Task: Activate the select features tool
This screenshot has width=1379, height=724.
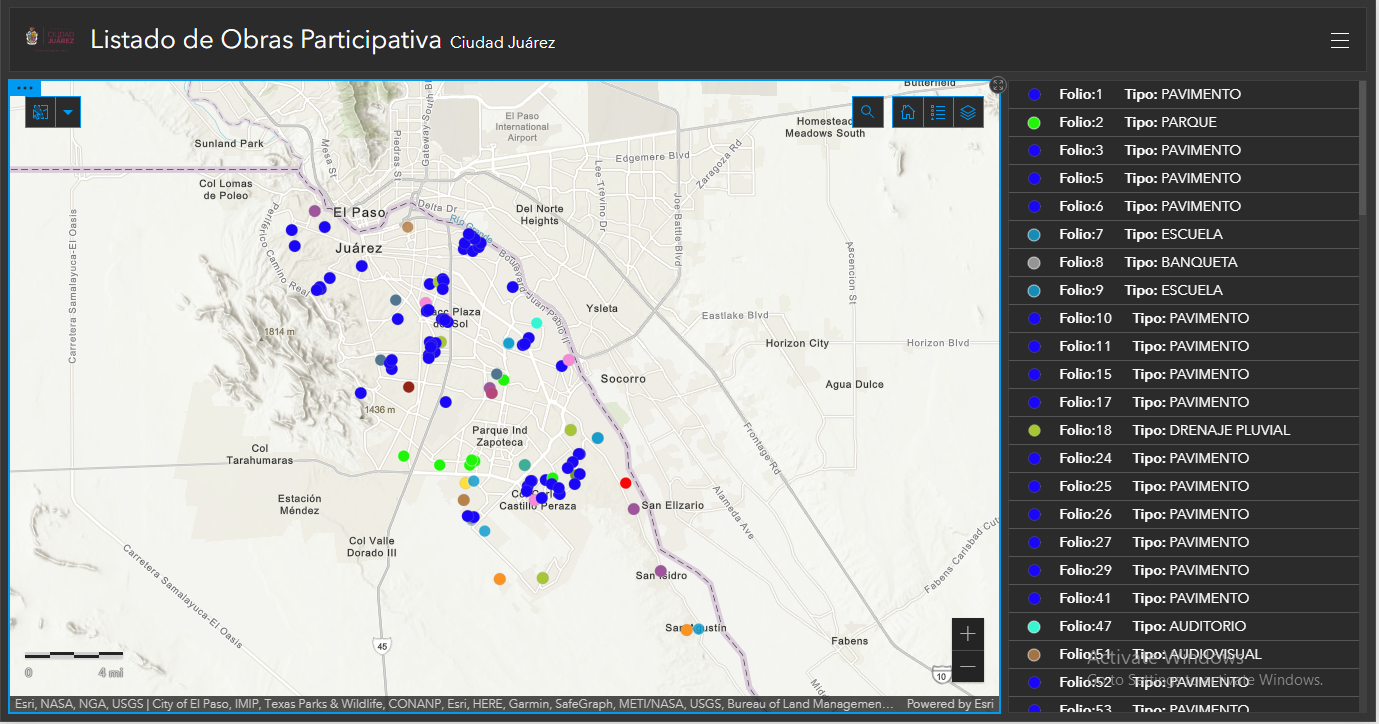Action: (40, 112)
